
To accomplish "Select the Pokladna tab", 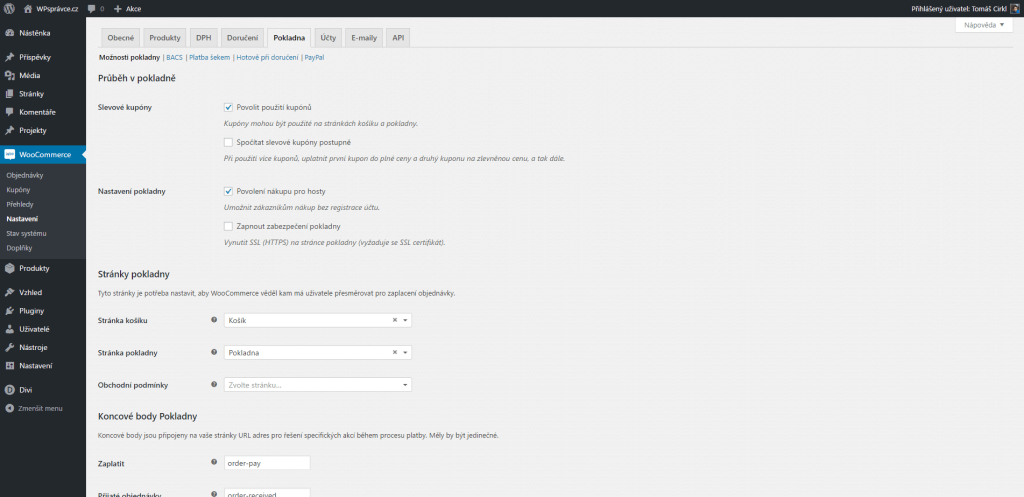I will tap(289, 38).
